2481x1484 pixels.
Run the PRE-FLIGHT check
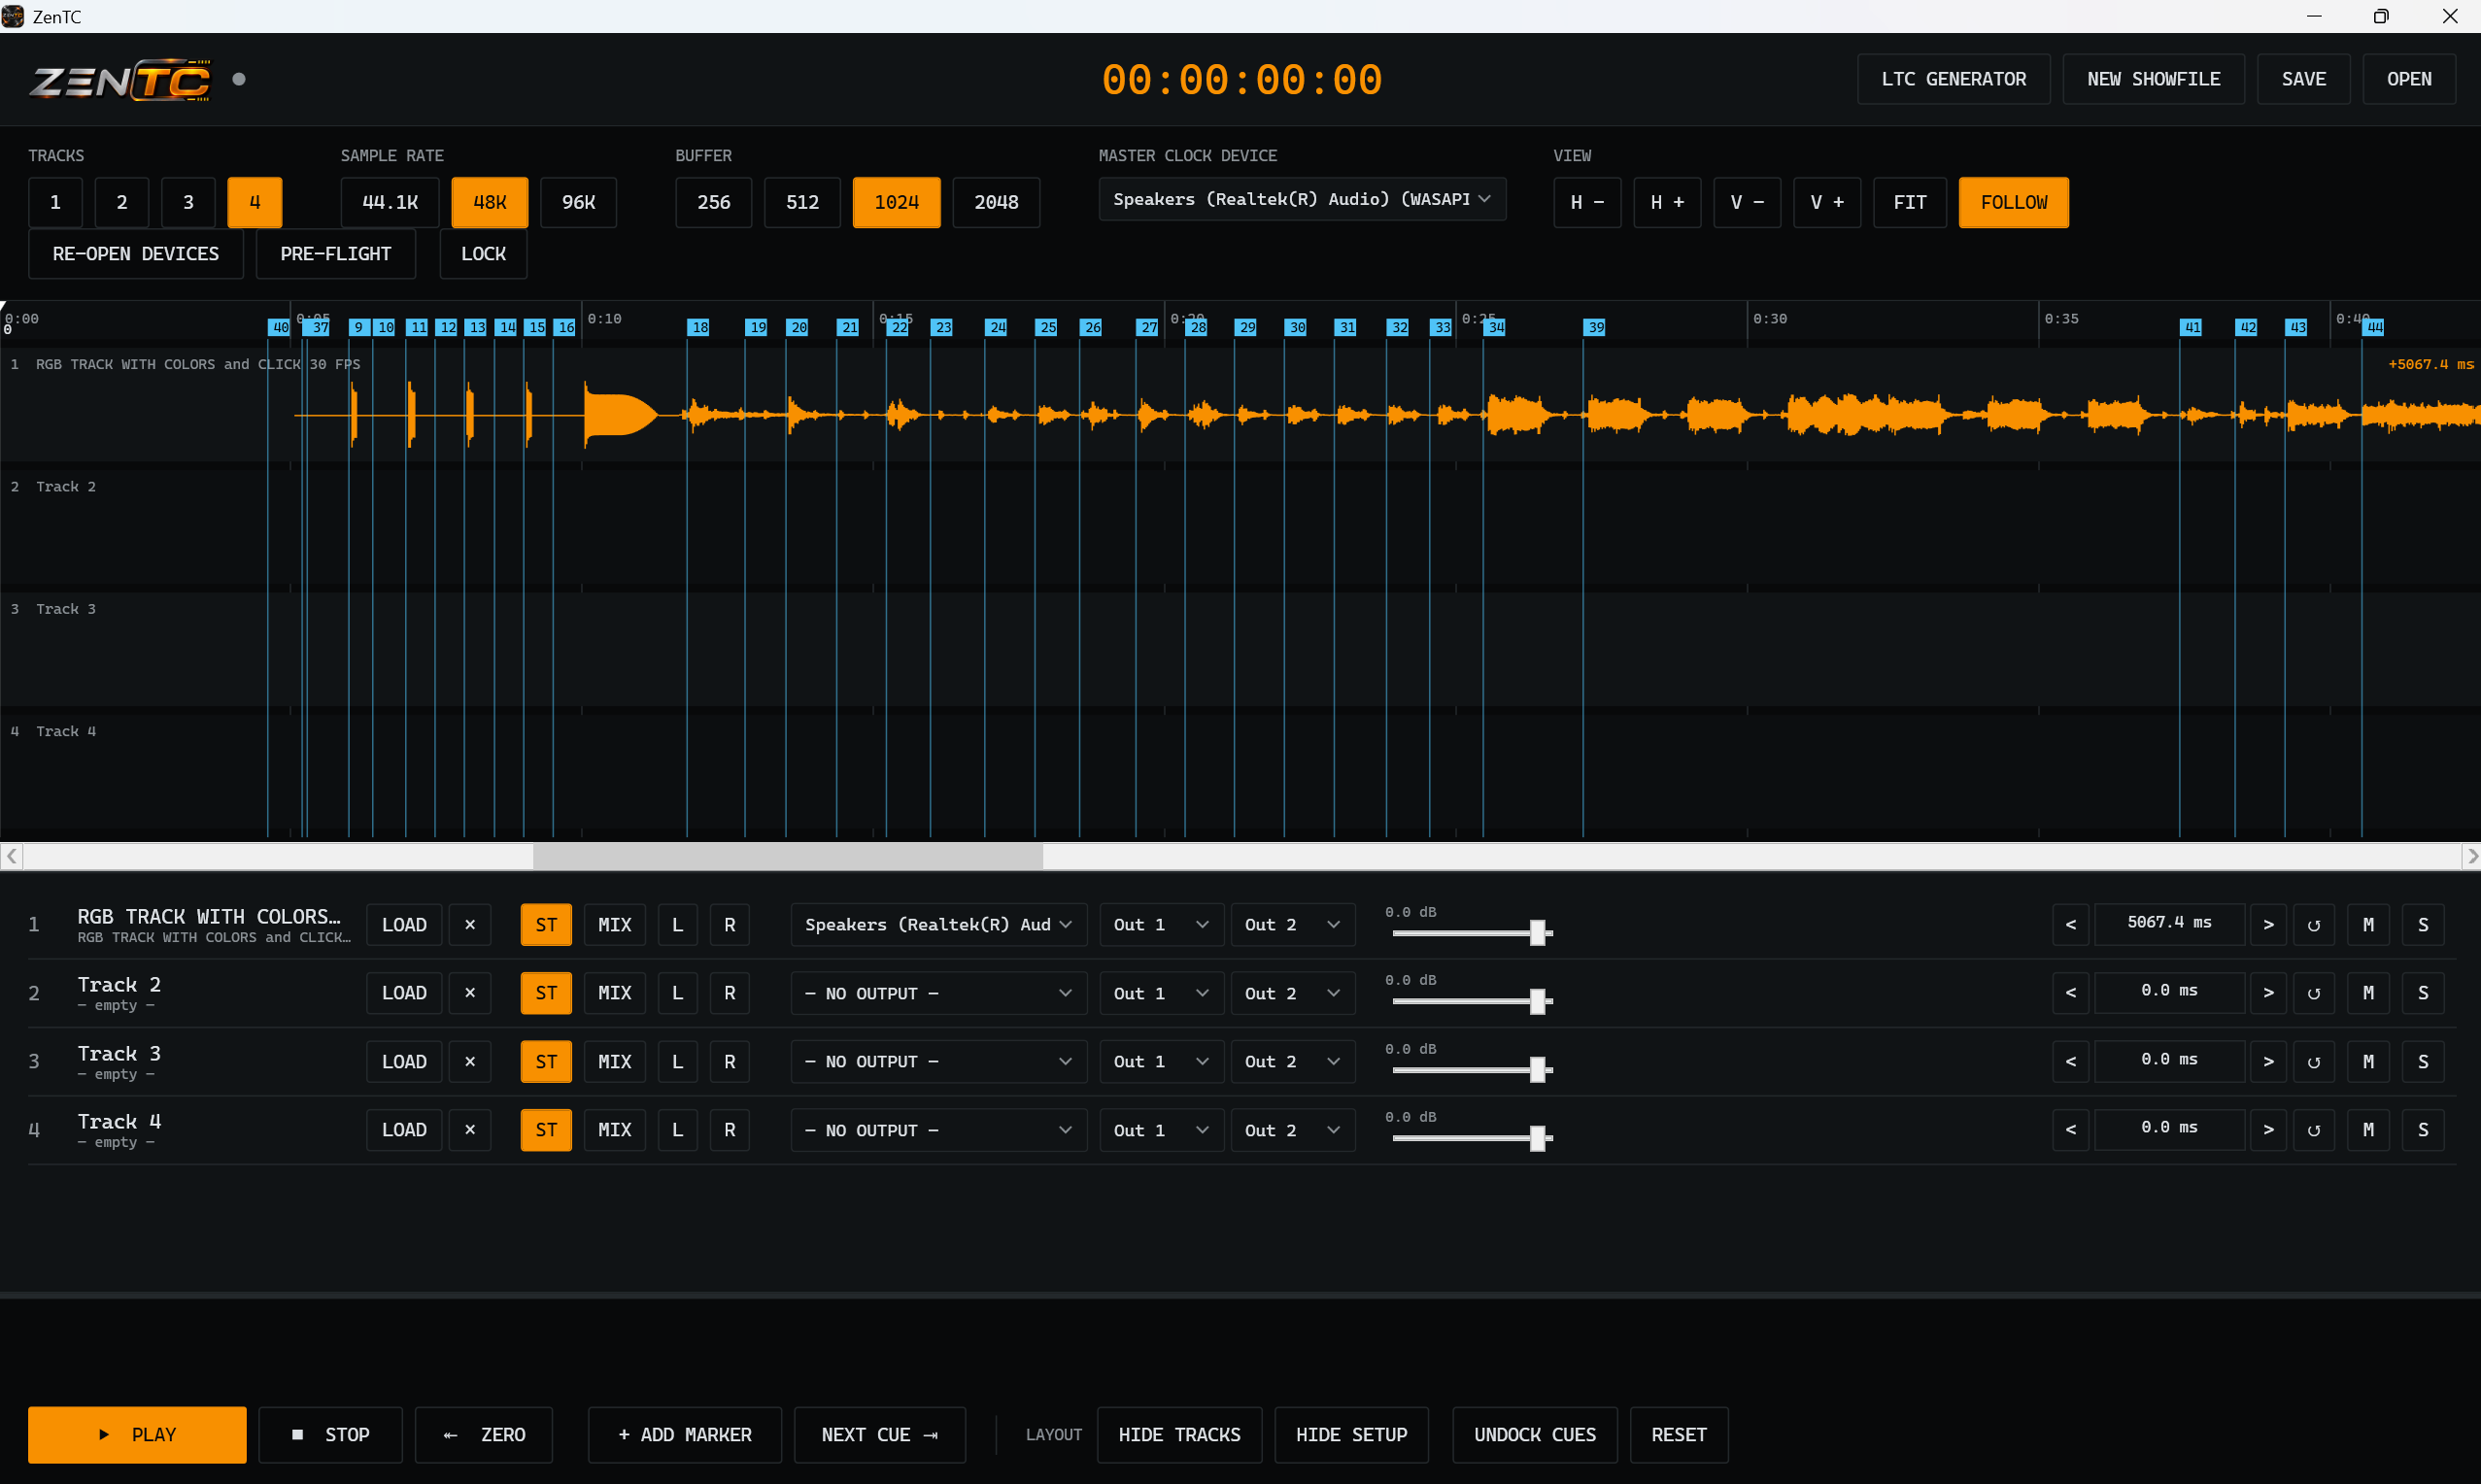point(336,254)
